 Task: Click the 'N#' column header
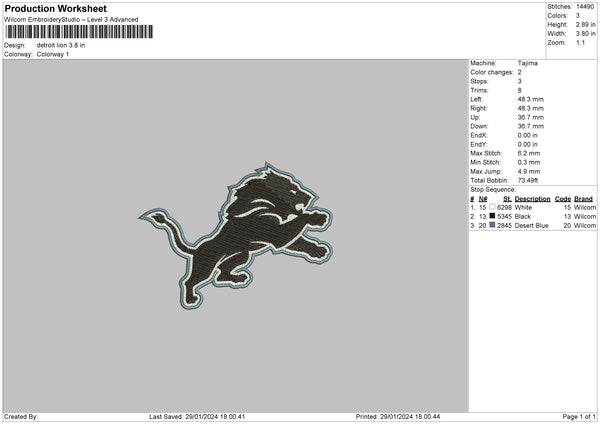point(483,199)
